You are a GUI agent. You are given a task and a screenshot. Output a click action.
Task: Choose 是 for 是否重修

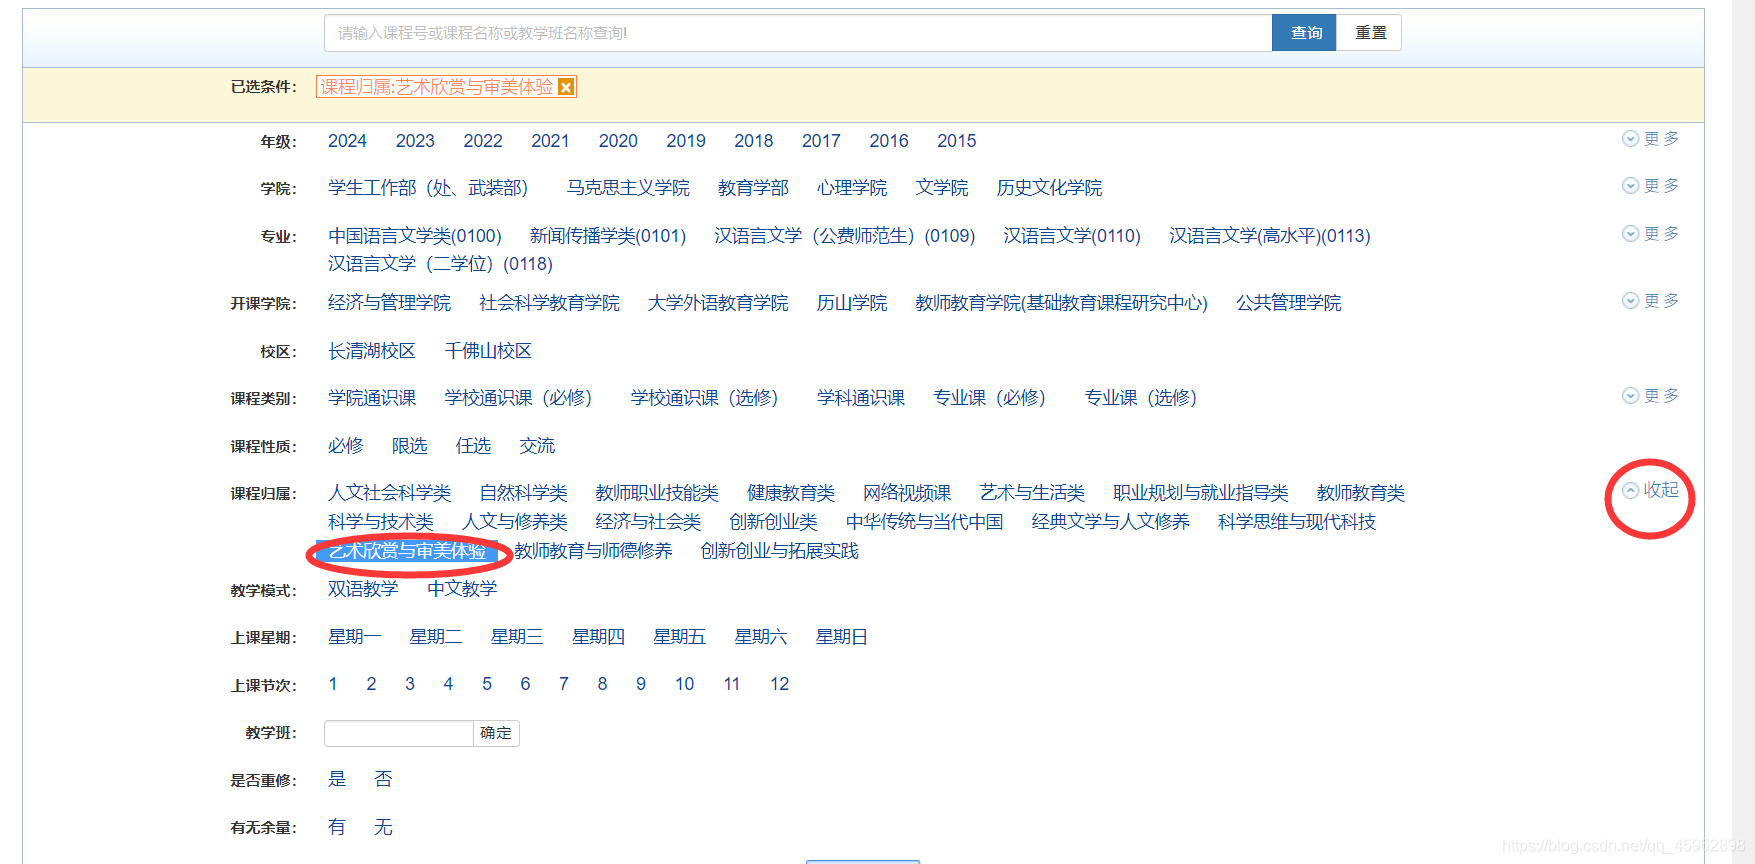pyautogui.click(x=337, y=779)
